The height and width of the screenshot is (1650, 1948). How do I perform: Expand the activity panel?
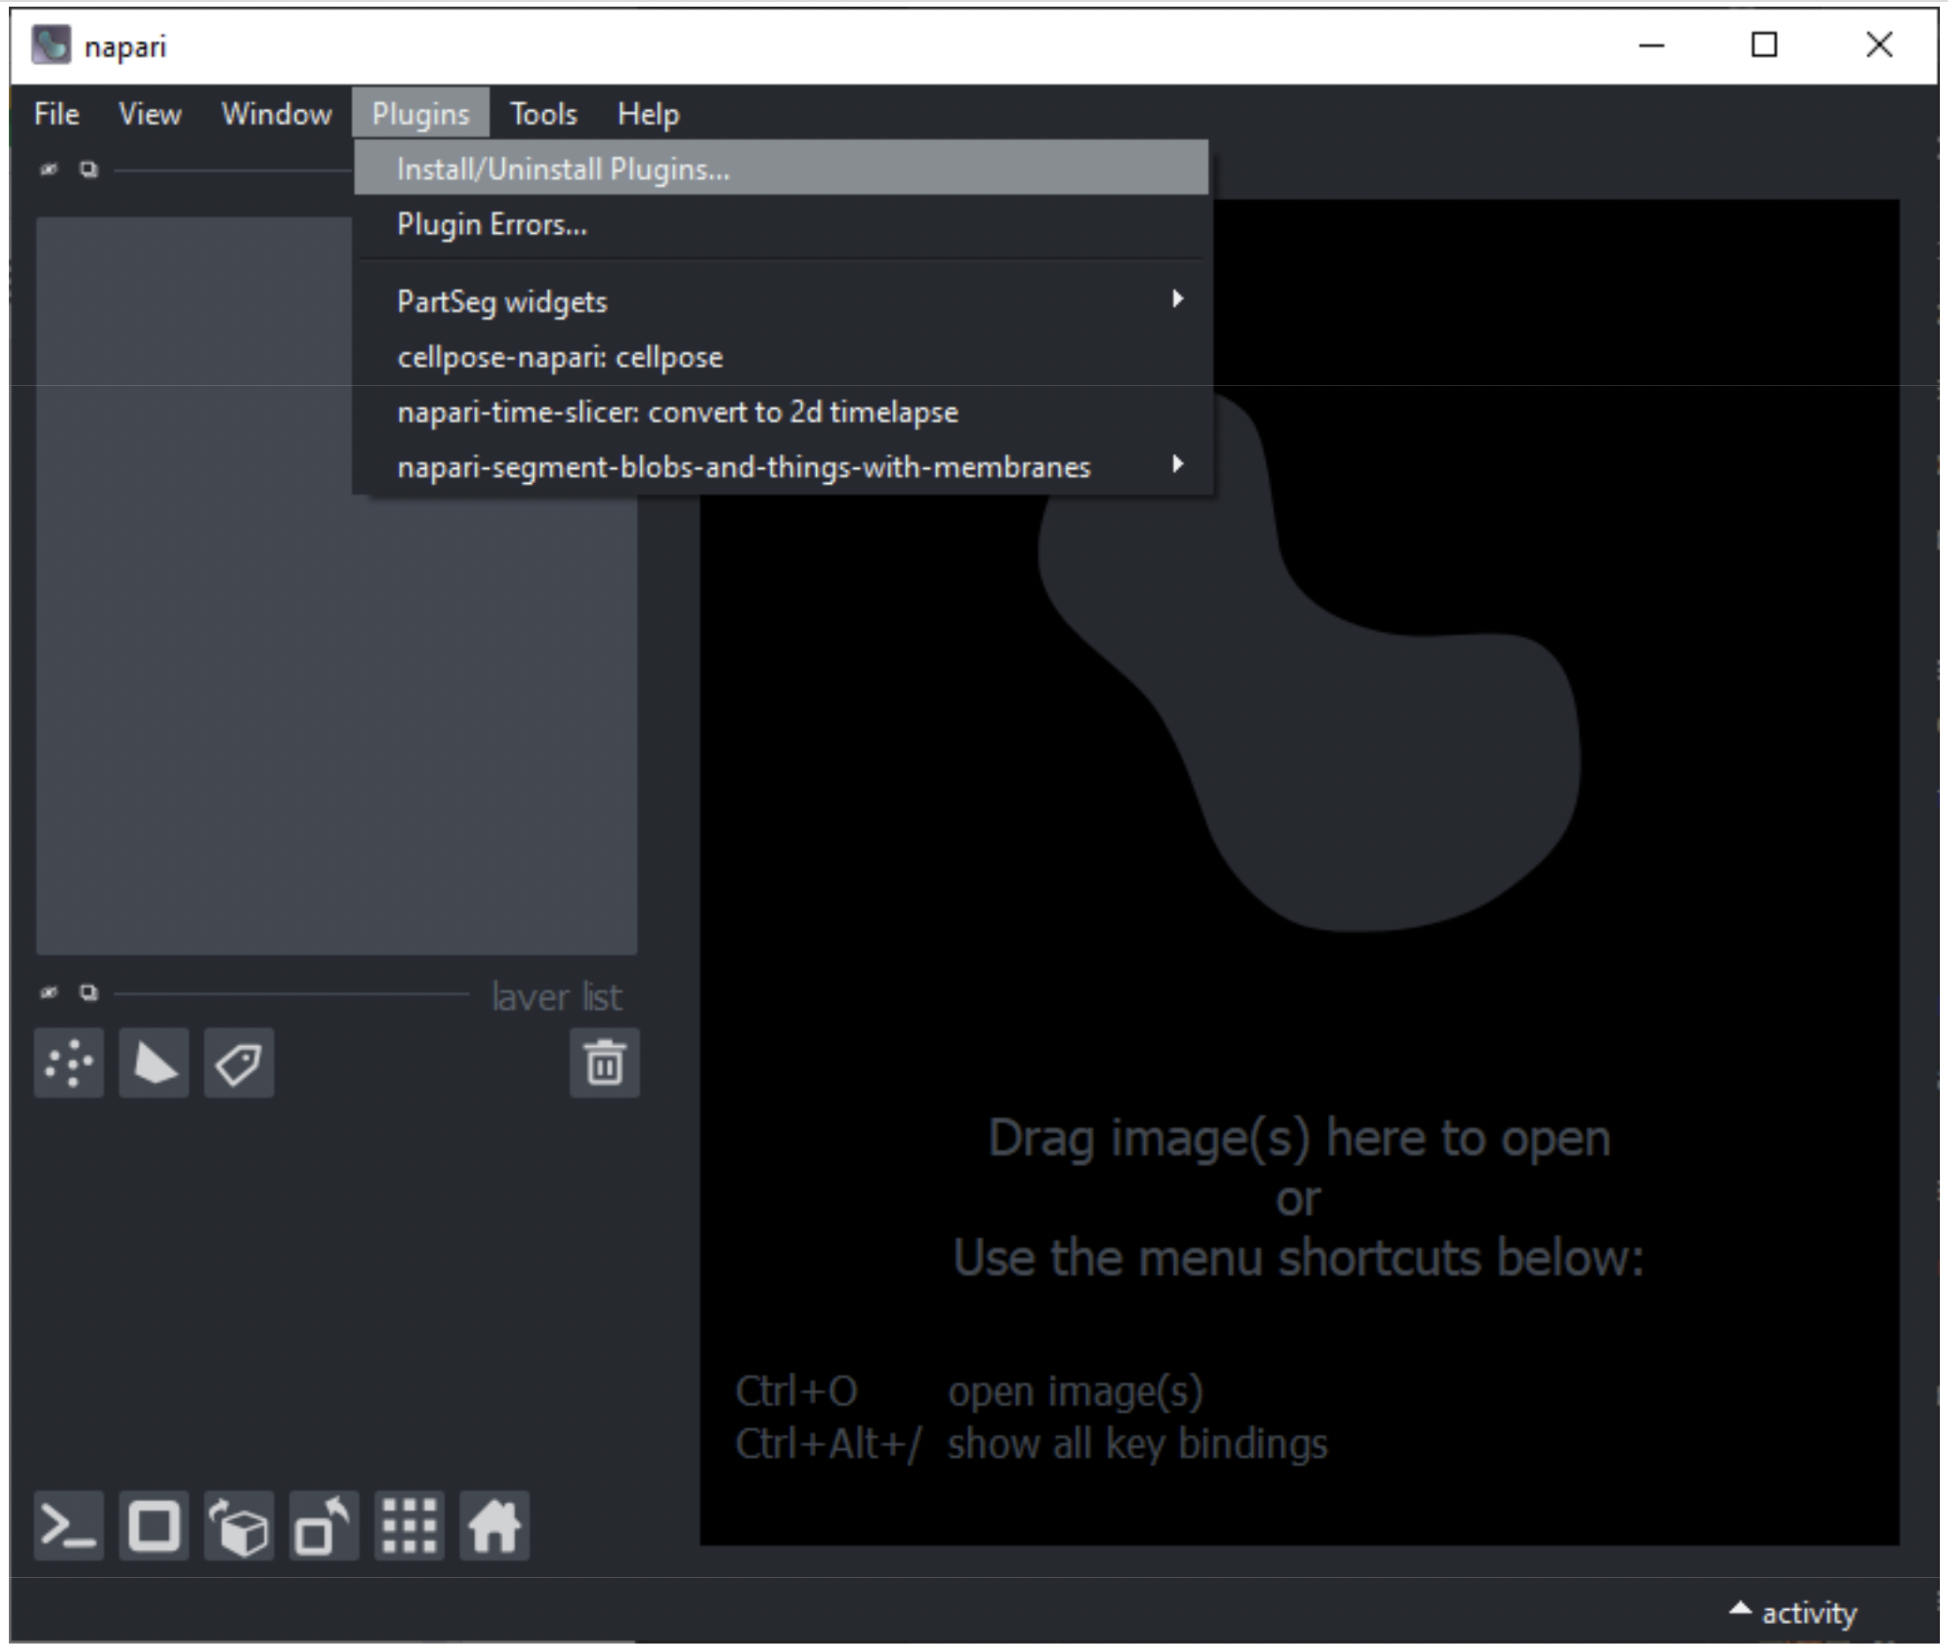(x=1793, y=1612)
